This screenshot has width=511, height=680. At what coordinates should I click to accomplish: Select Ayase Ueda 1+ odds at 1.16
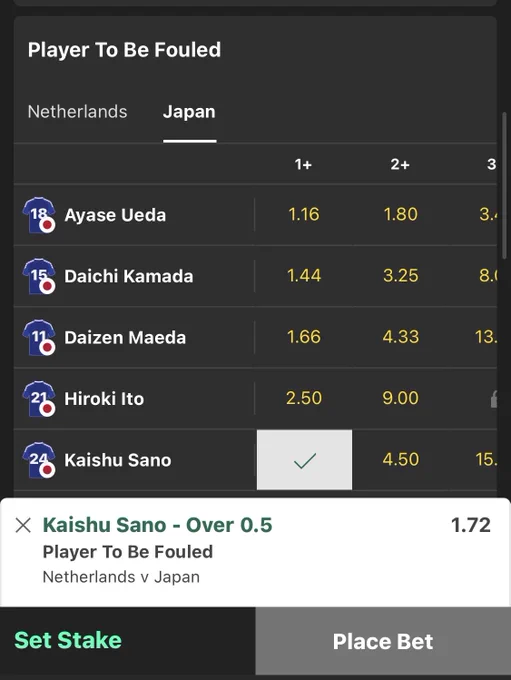tap(304, 214)
